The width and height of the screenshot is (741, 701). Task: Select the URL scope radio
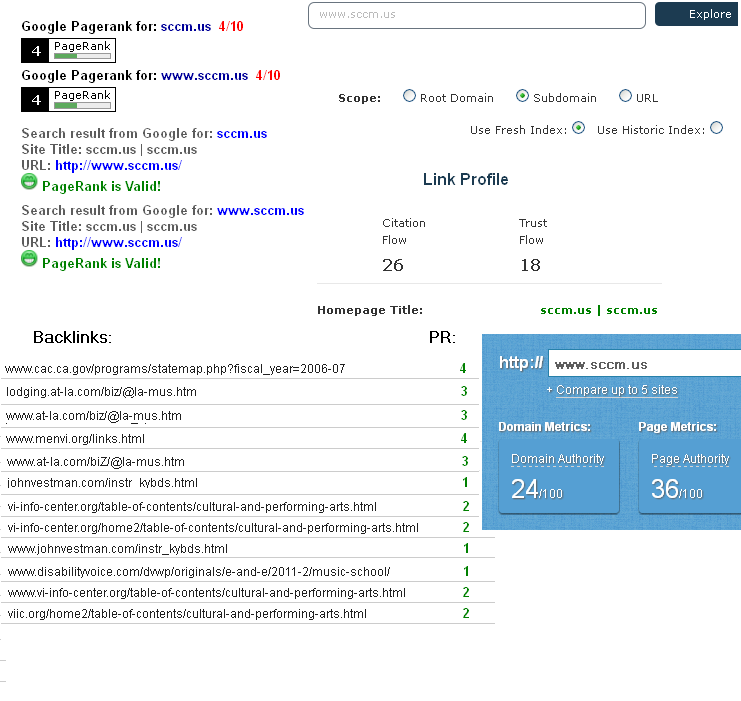(625, 96)
